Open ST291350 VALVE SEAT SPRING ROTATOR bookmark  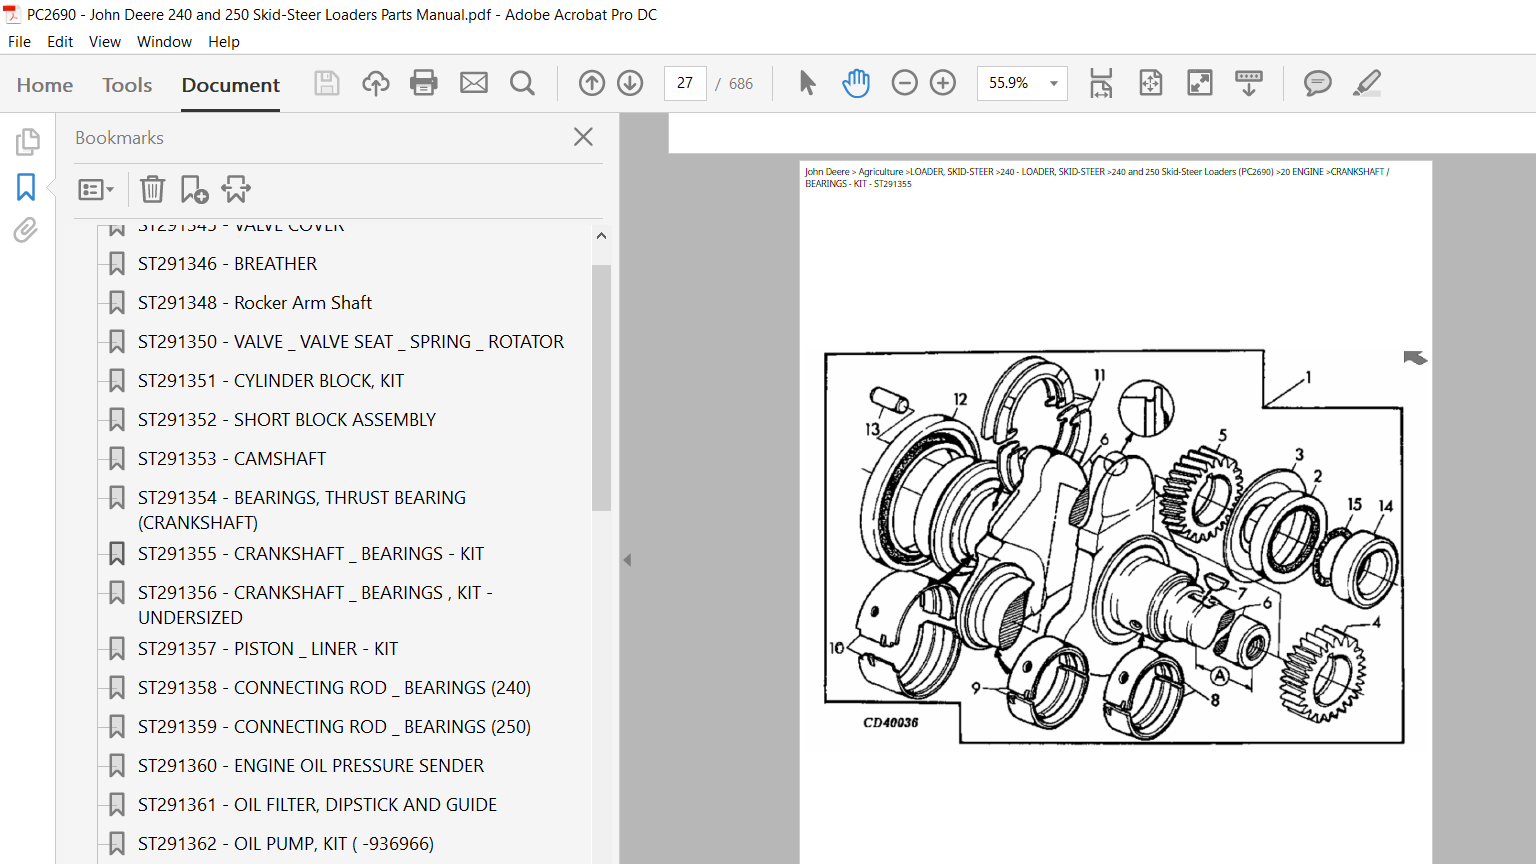pos(350,342)
